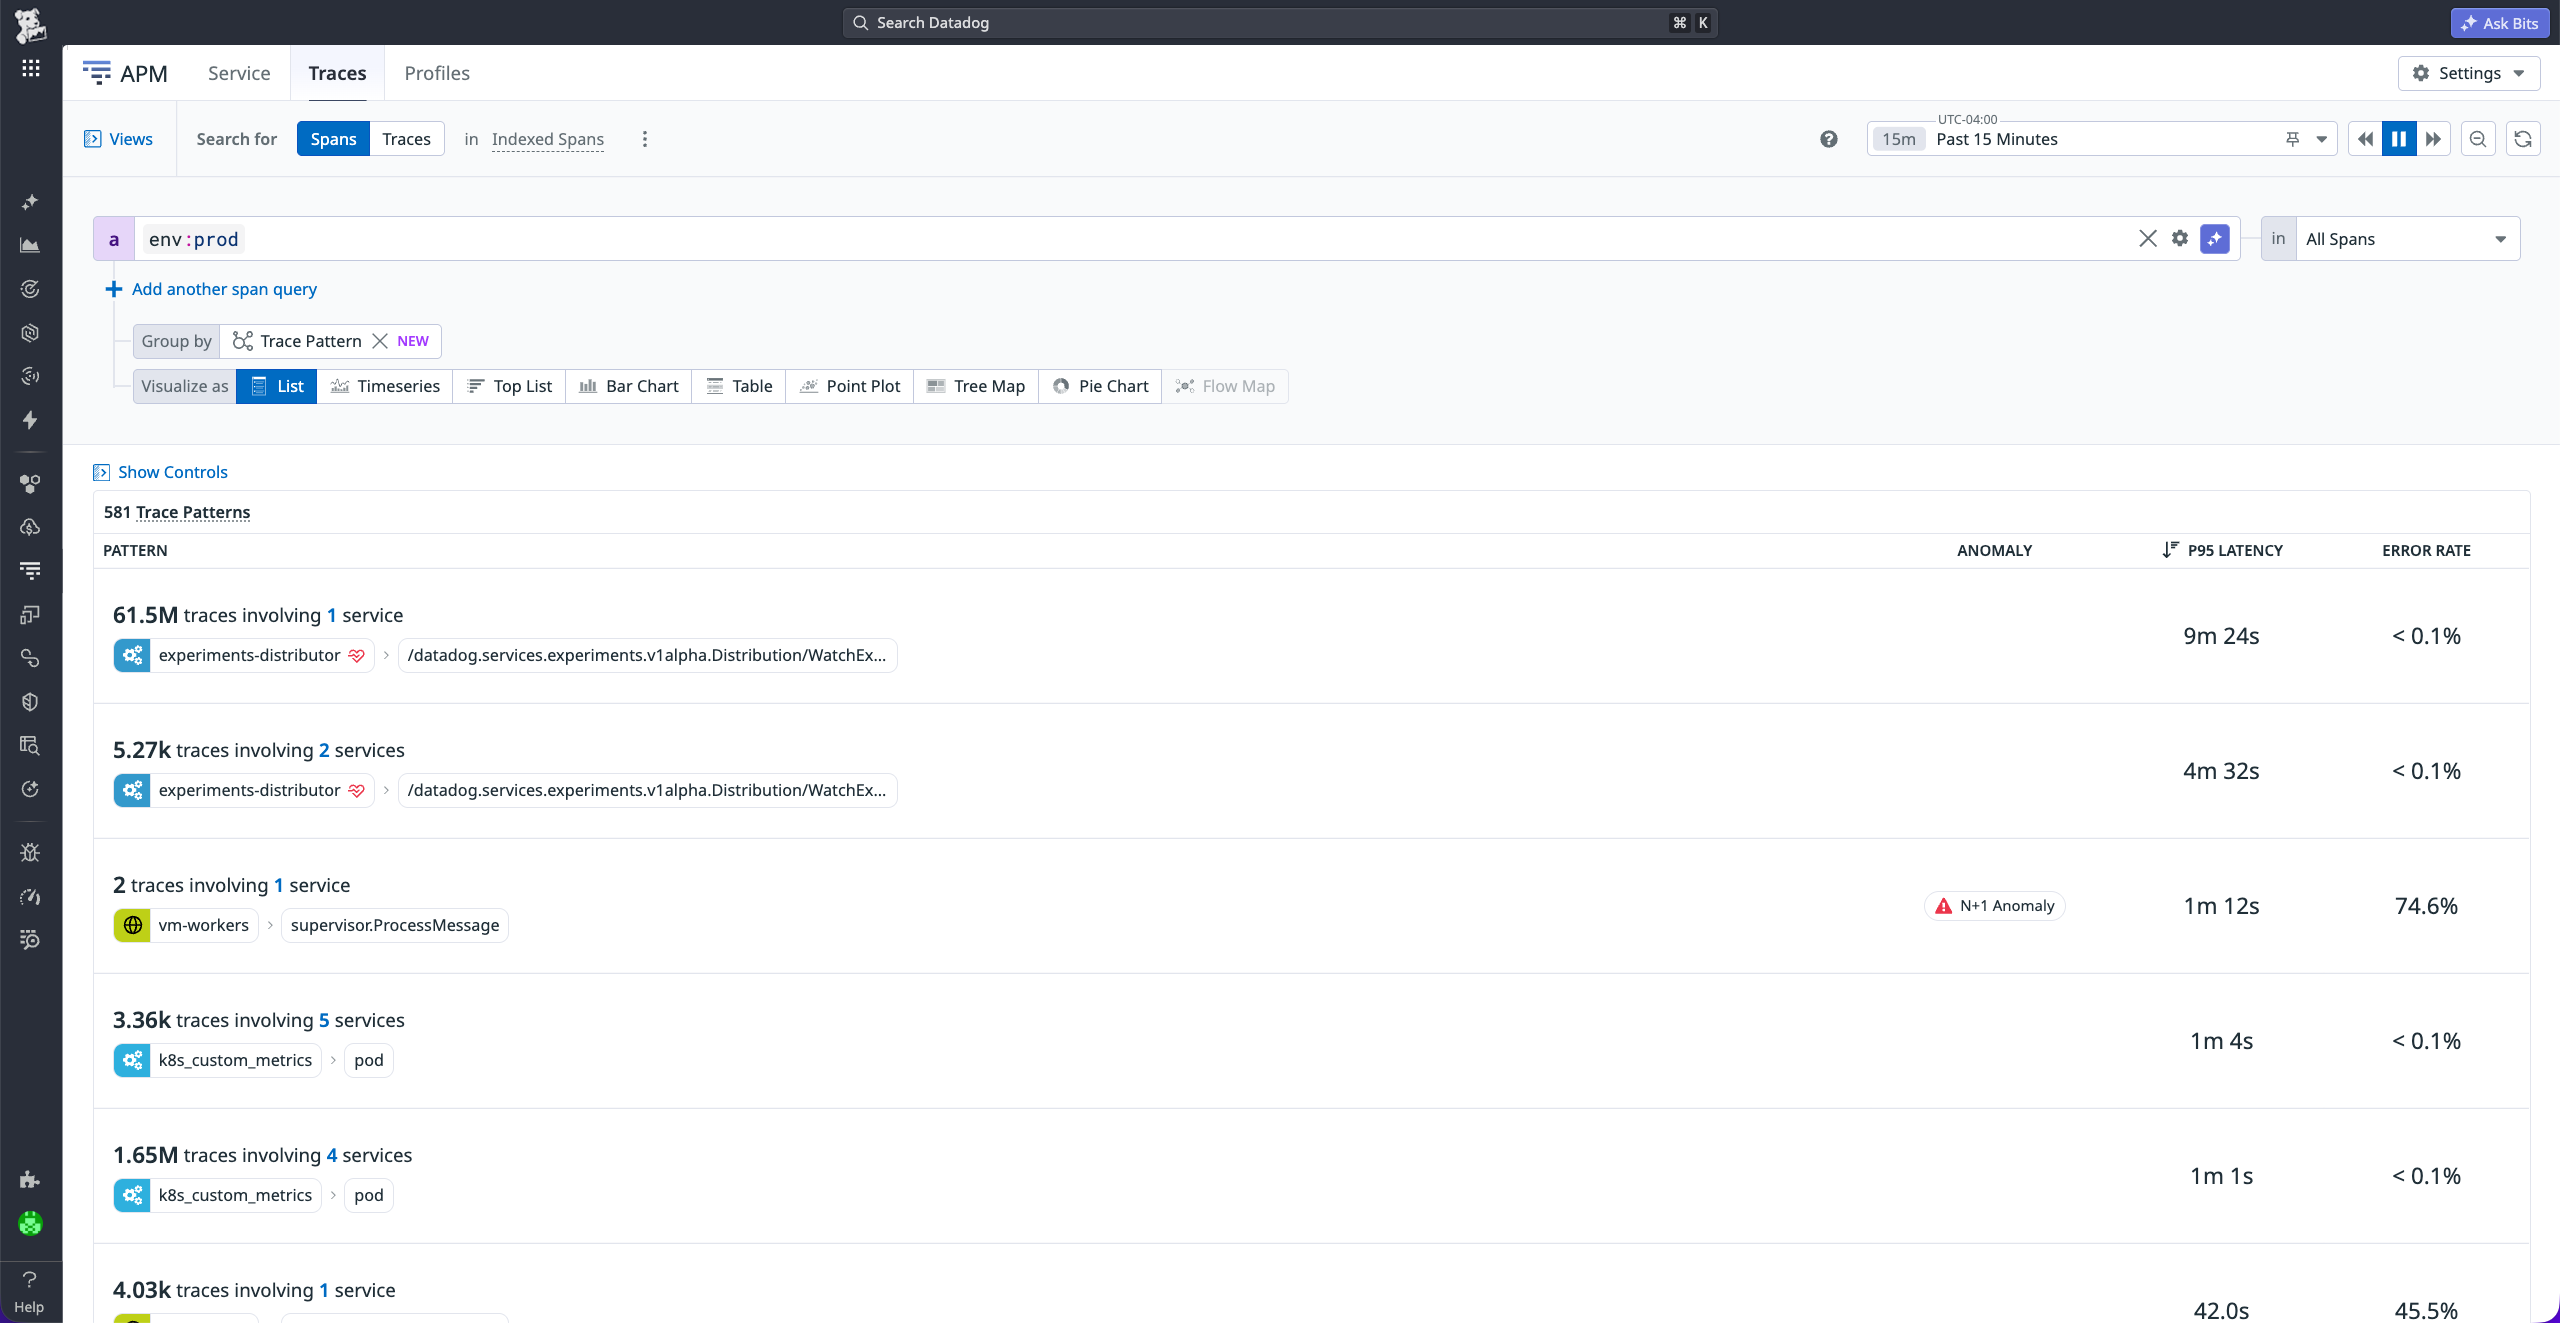Expand the Views panel
Image resolution: width=2560 pixels, height=1323 pixels.
click(x=119, y=139)
